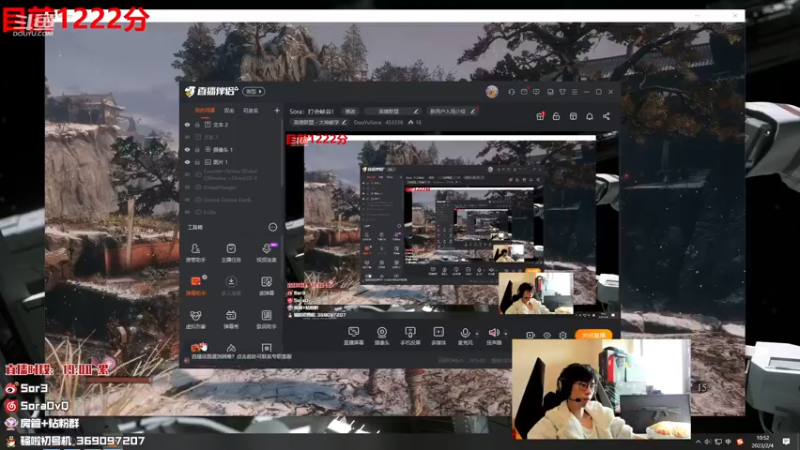Image resolution: width=800 pixels, height=450 pixels.
Task: Open the download-arrow tool in toolbox
Action: (231, 286)
